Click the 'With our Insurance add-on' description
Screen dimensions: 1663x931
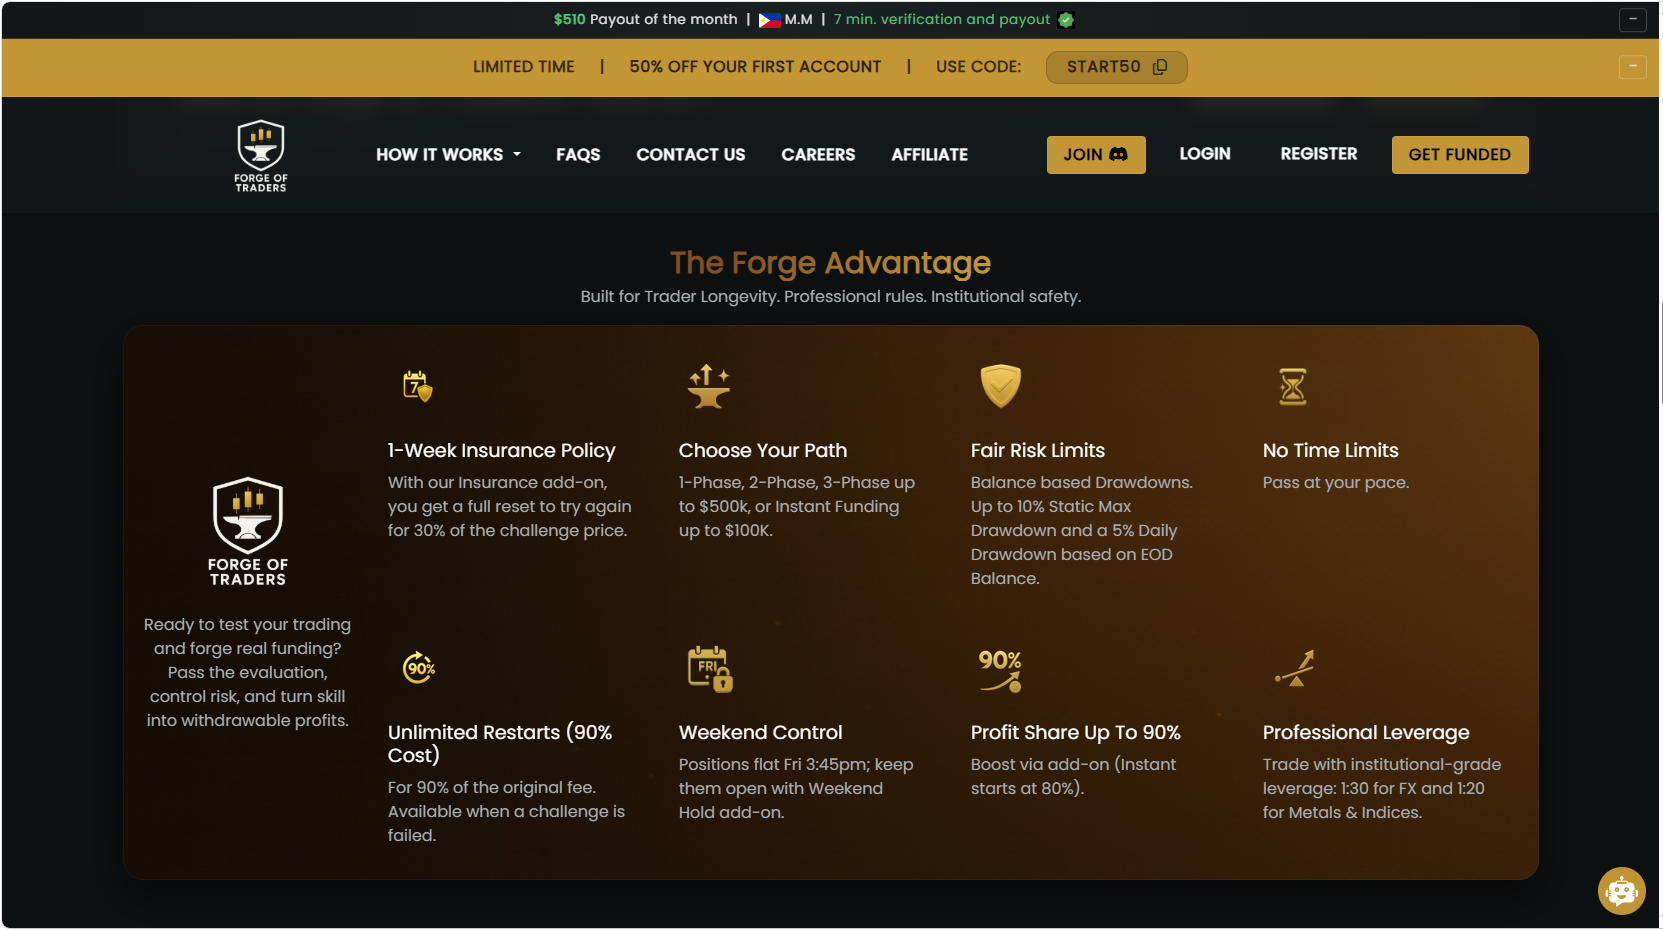point(510,507)
